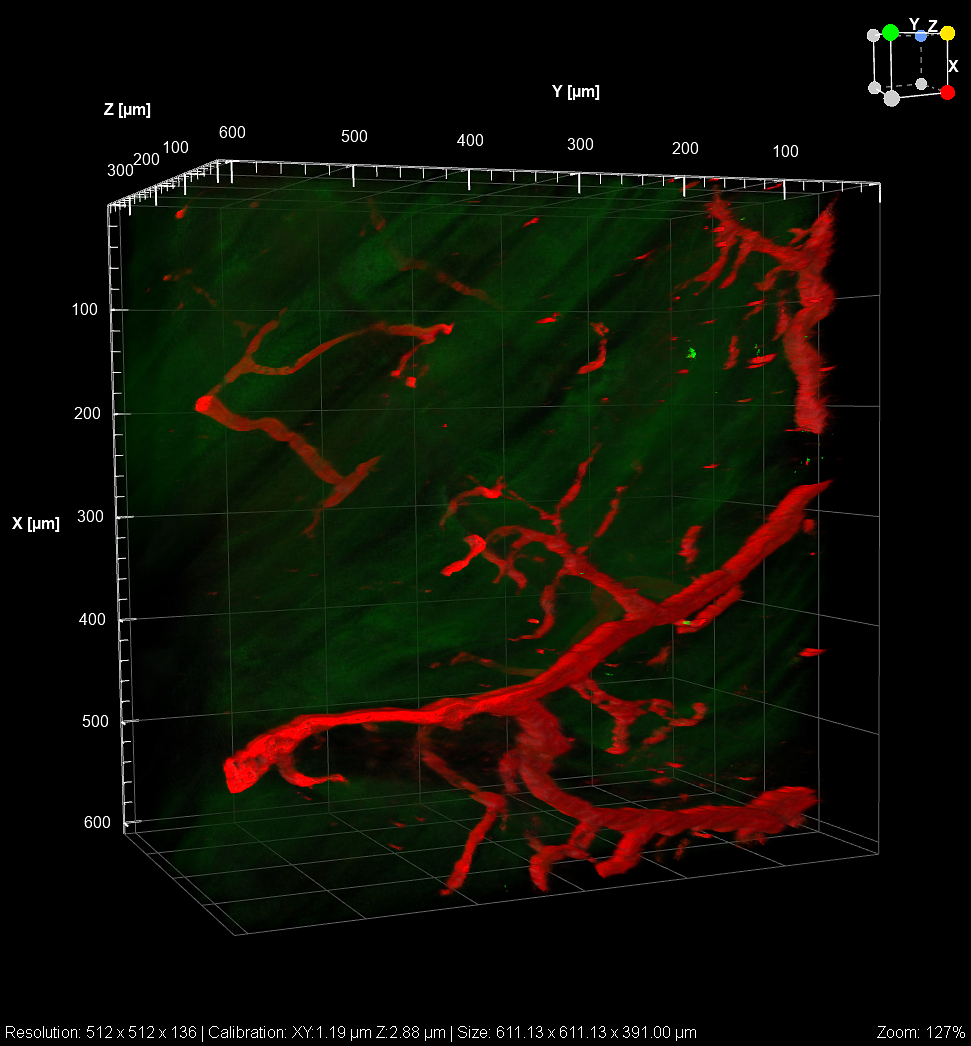Image resolution: width=971 pixels, height=1046 pixels.
Task: Click the X label on the orientation cube
Action: (953, 66)
